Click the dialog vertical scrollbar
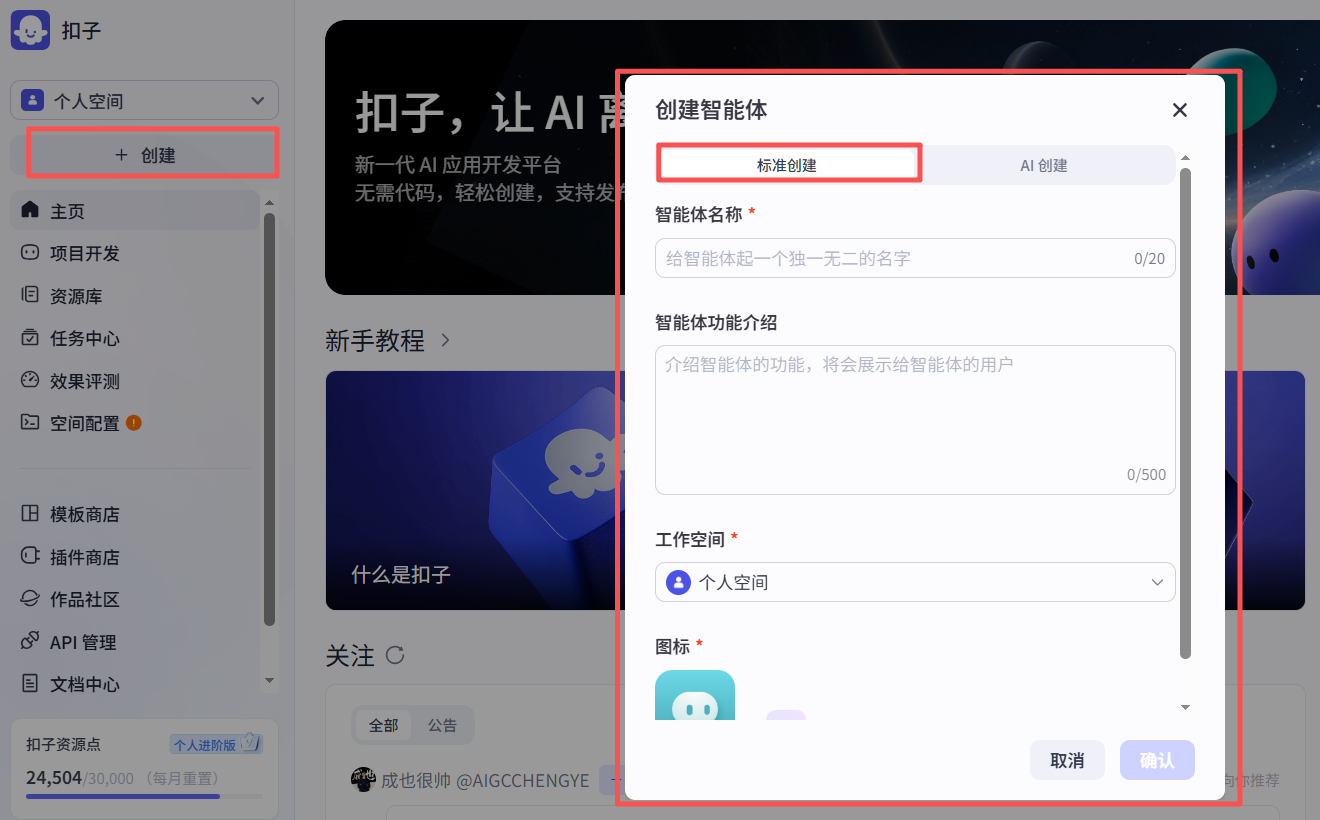The height and width of the screenshot is (820, 1320). click(1186, 413)
